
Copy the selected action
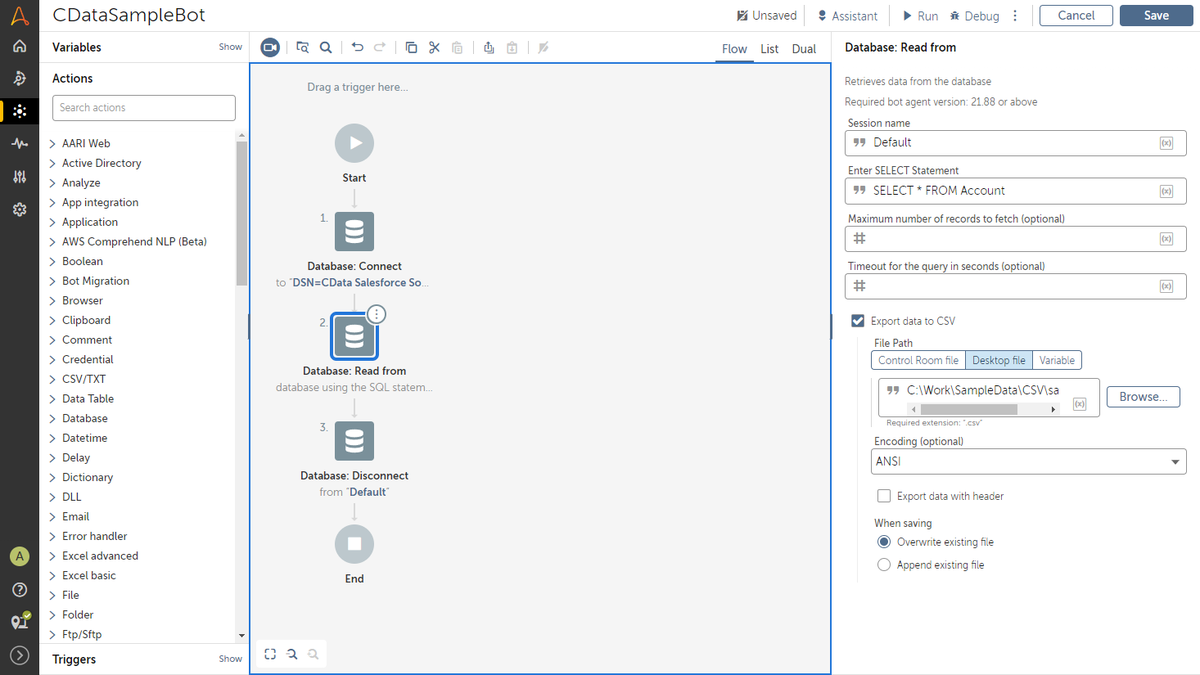411,47
